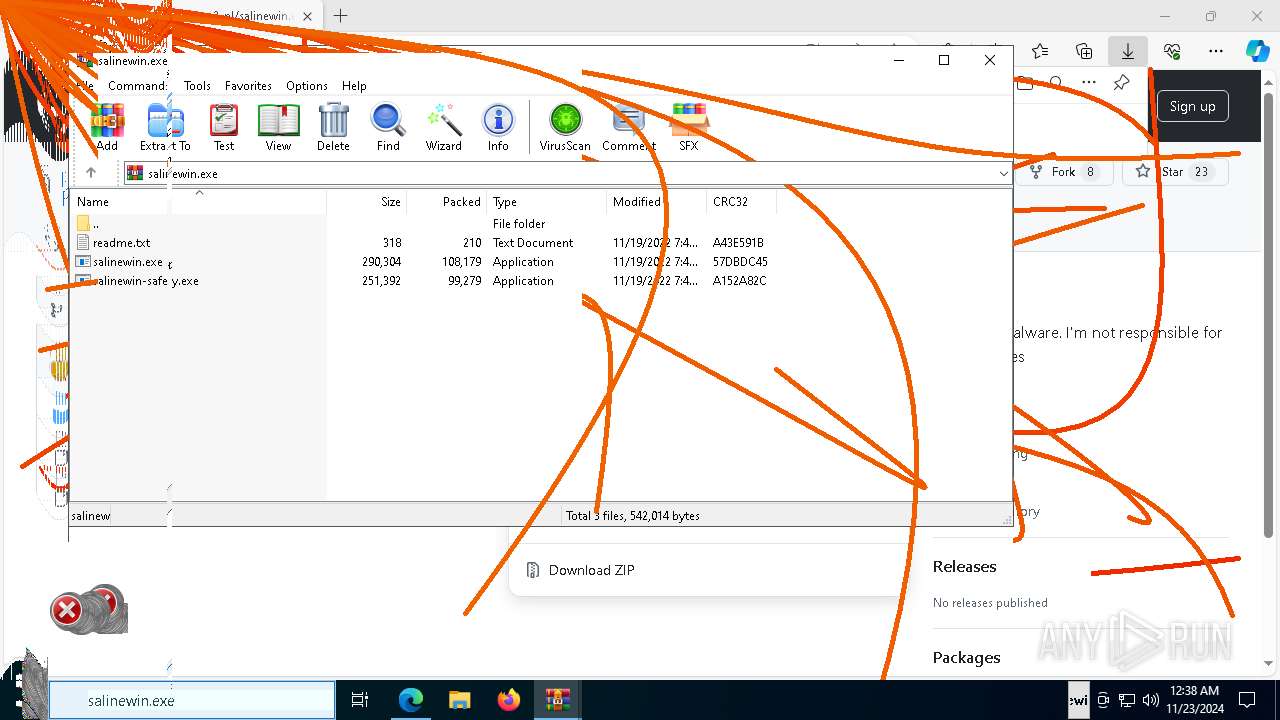Image resolution: width=1280 pixels, height=720 pixels.
Task: Sort files by Name column
Action: coord(199,201)
